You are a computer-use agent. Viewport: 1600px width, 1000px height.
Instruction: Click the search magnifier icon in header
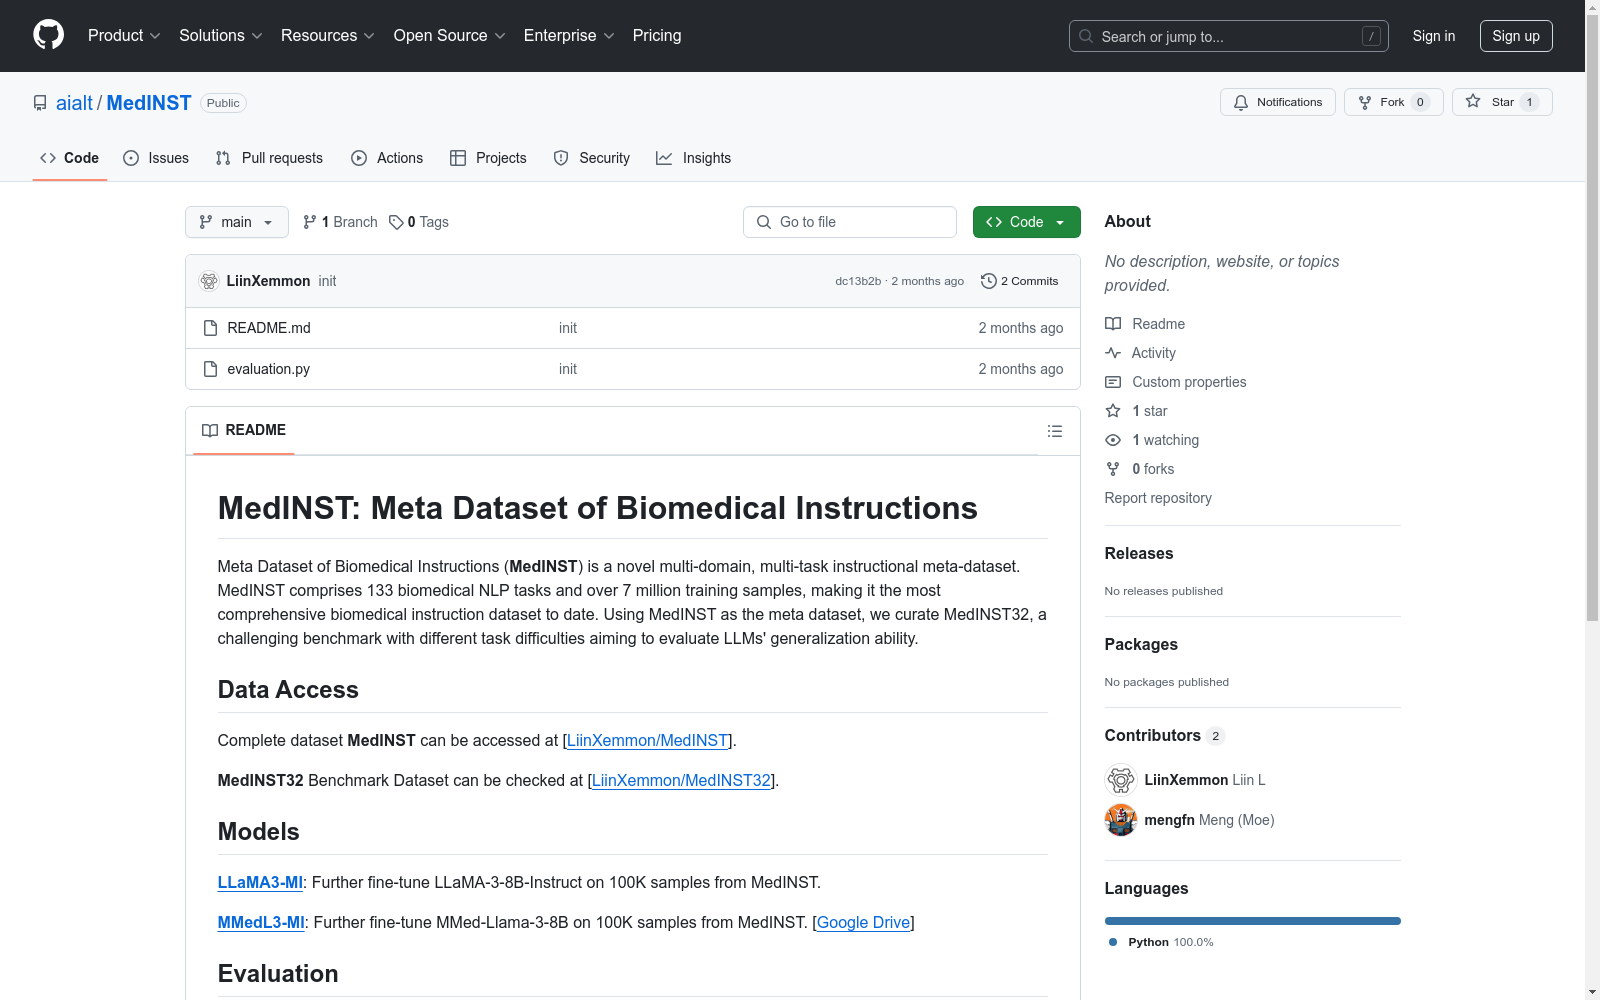(x=1086, y=36)
